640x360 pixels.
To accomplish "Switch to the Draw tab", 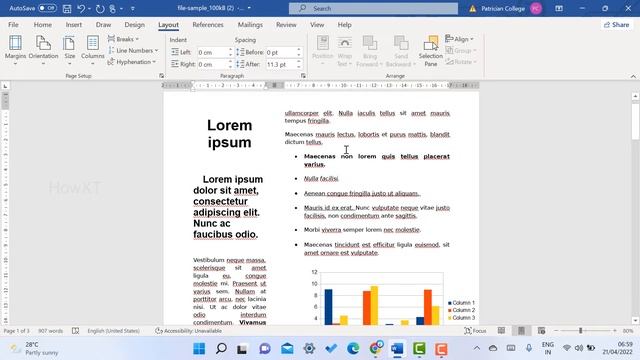I will tap(103, 25).
